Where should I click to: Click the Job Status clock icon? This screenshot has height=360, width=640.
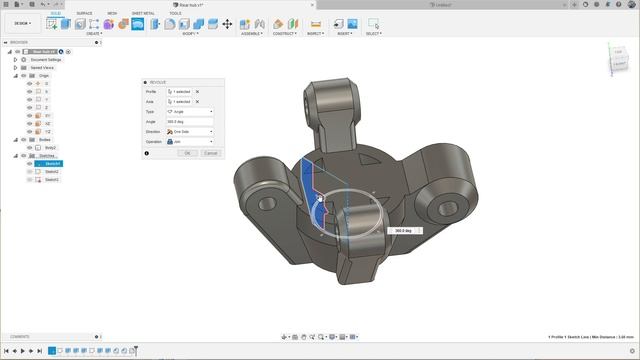coord(597,4)
